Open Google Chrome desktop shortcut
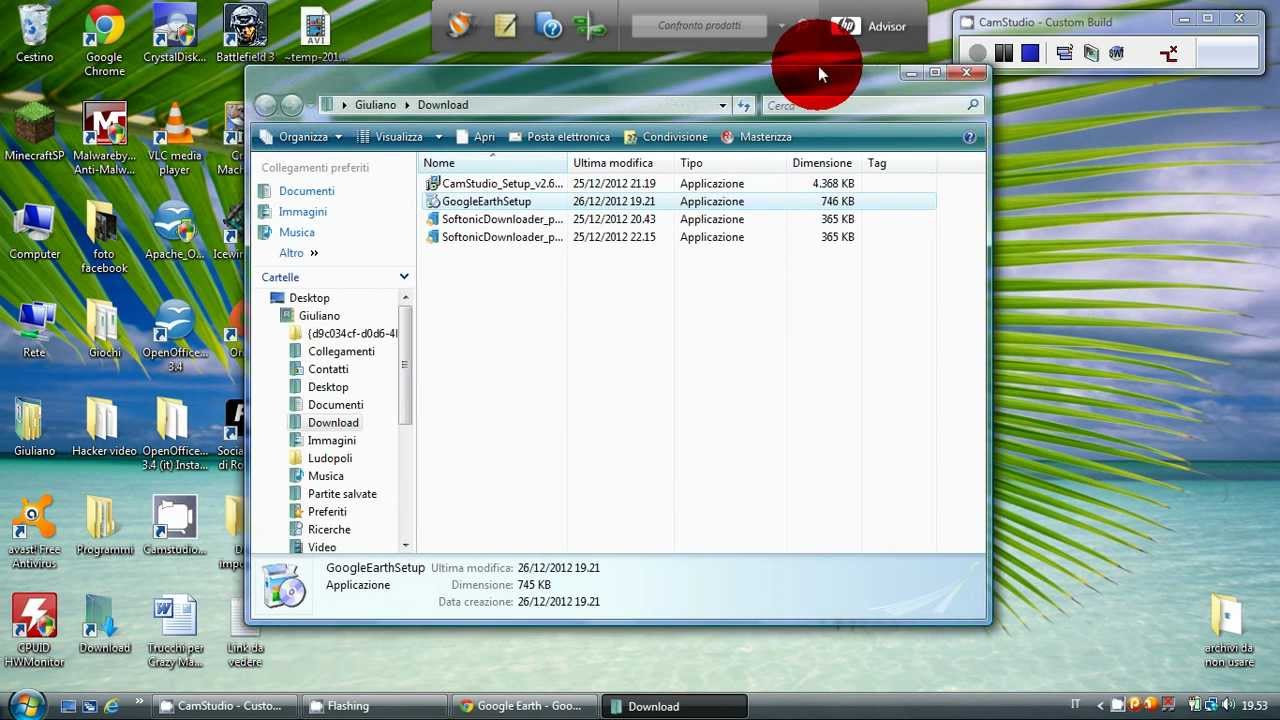 tap(104, 40)
